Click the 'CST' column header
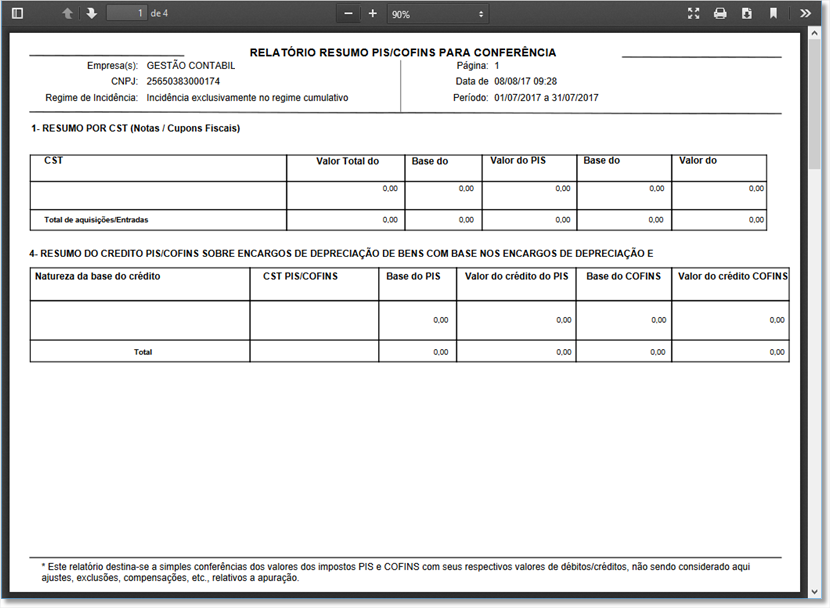830x608 pixels. (x=53, y=161)
